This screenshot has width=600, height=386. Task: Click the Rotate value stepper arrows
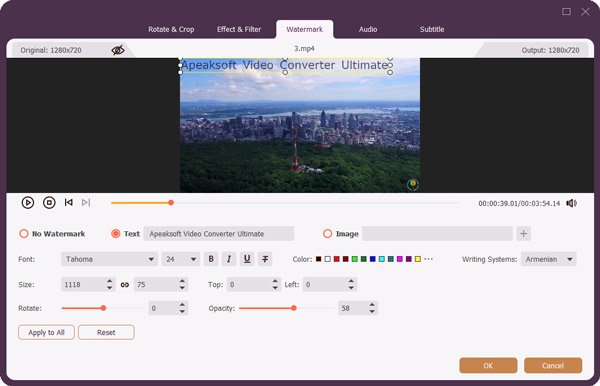(x=182, y=308)
